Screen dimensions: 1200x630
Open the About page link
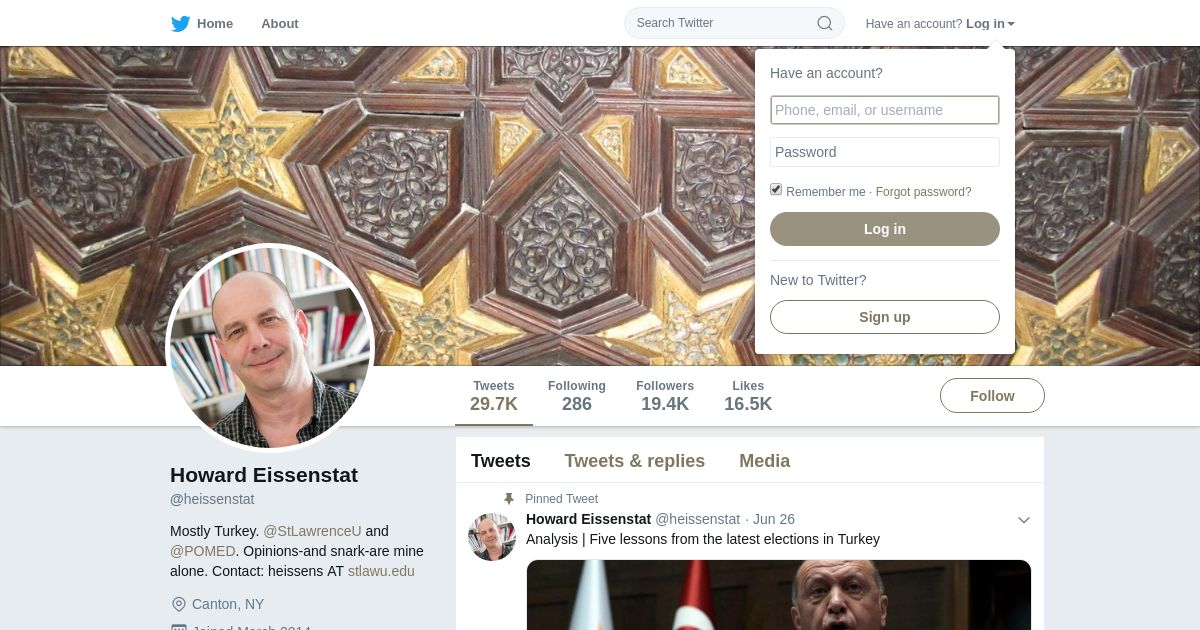tap(279, 24)
